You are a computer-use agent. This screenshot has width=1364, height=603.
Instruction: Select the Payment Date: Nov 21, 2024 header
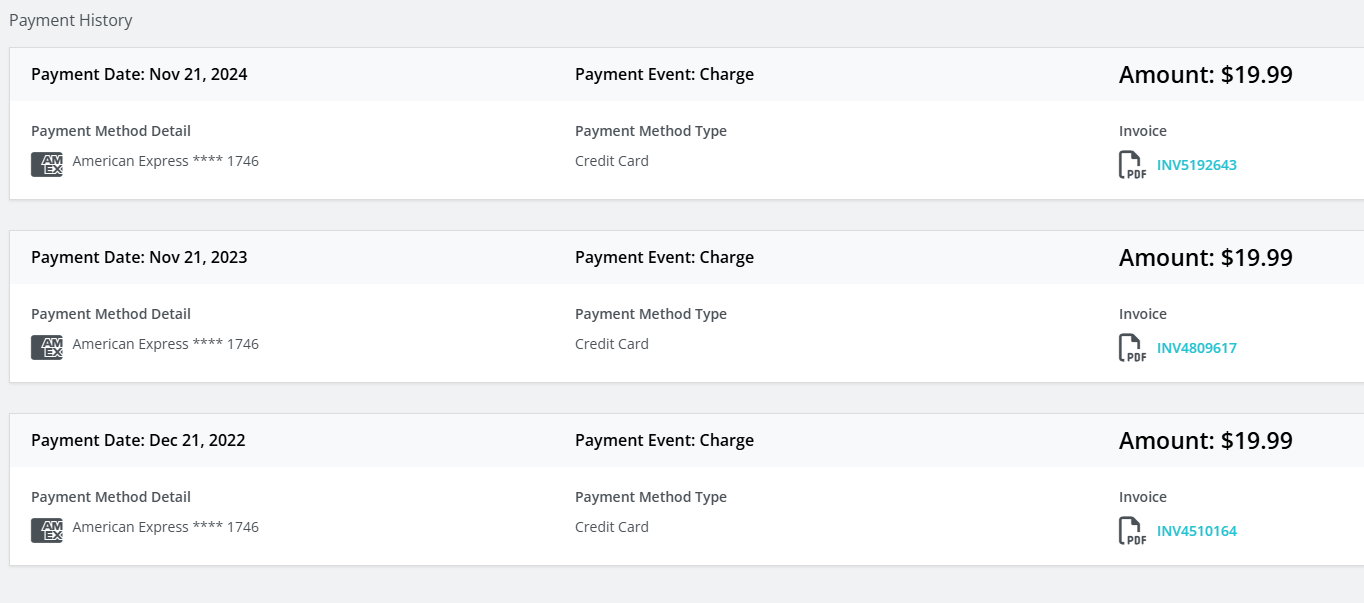coord(139,74)
